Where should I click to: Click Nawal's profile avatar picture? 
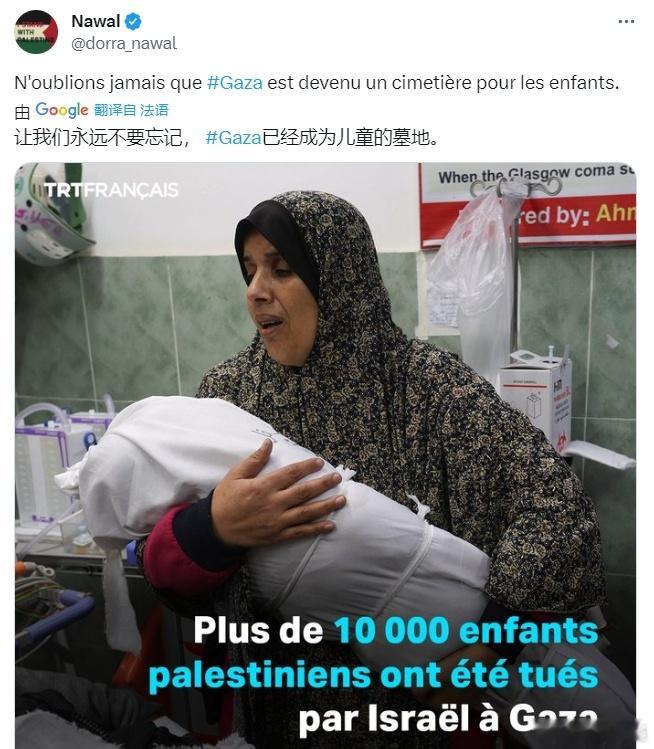click(36, 32)
